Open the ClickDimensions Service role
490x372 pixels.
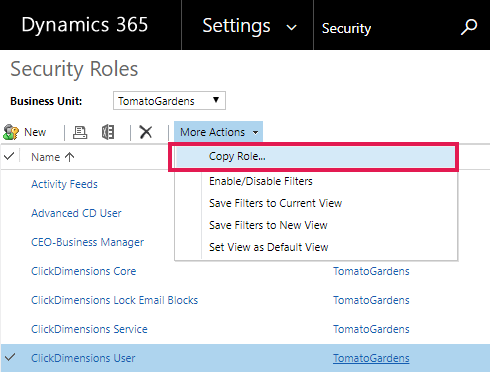pos(89,329)
